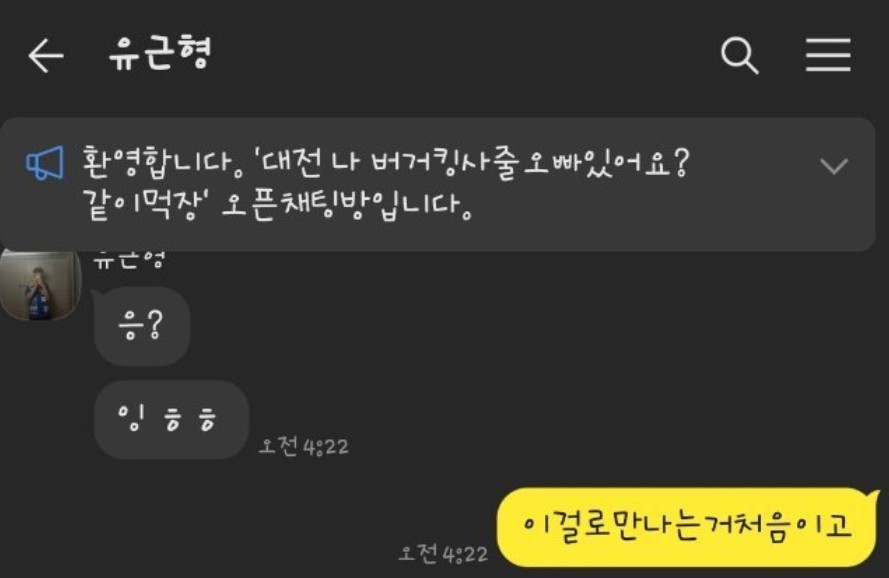889x578 pixels.
Task: Select the 잉 ㅎㅎ message bubble
Action: coord(171,420)
